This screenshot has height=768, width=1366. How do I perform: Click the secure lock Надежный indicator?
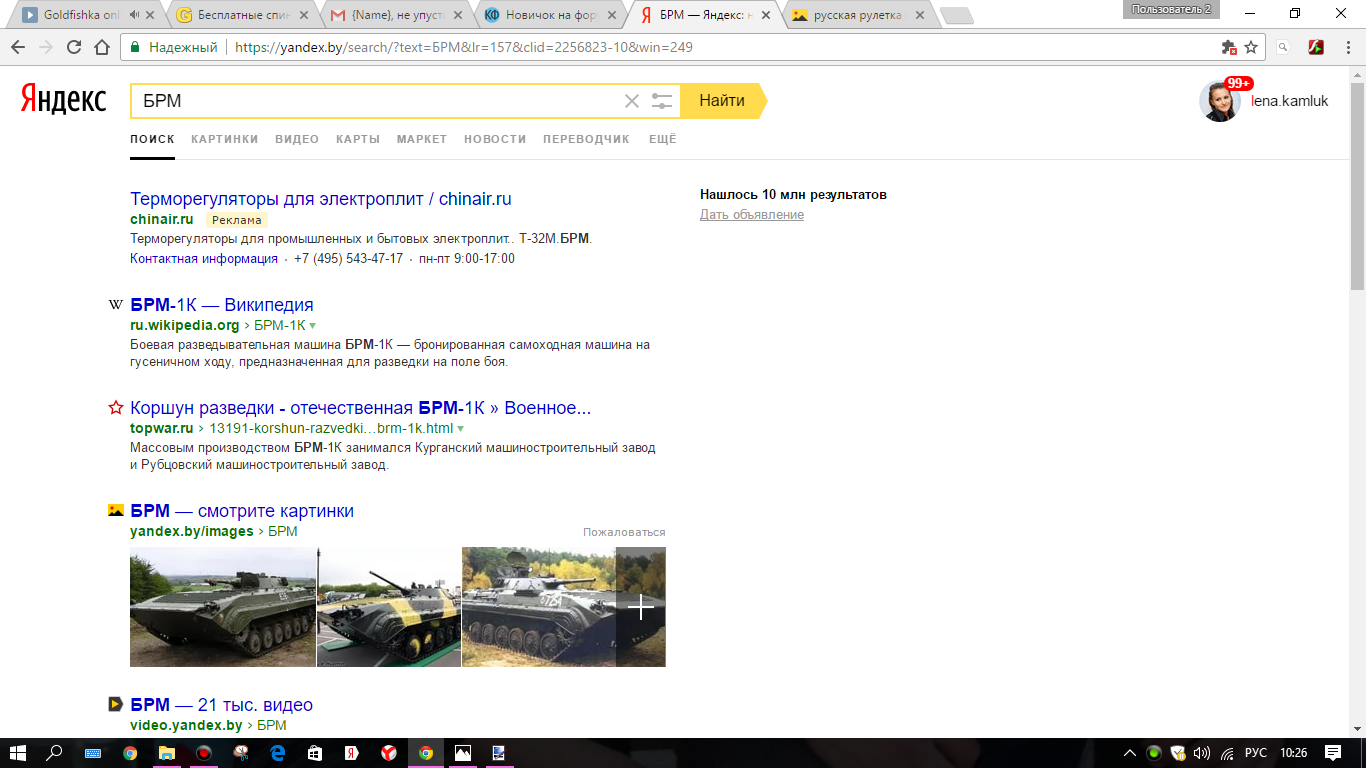tap(174, 47)
